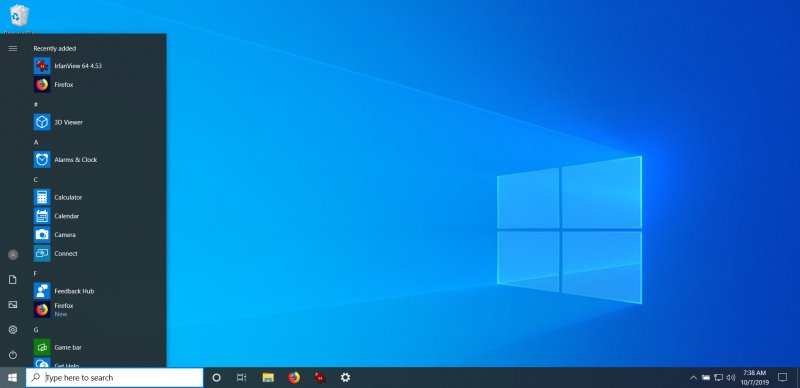The width and height of the screenshot is (800, 388).
Task: Open File Explorer from the taskbar
Action: click(268, 378)
